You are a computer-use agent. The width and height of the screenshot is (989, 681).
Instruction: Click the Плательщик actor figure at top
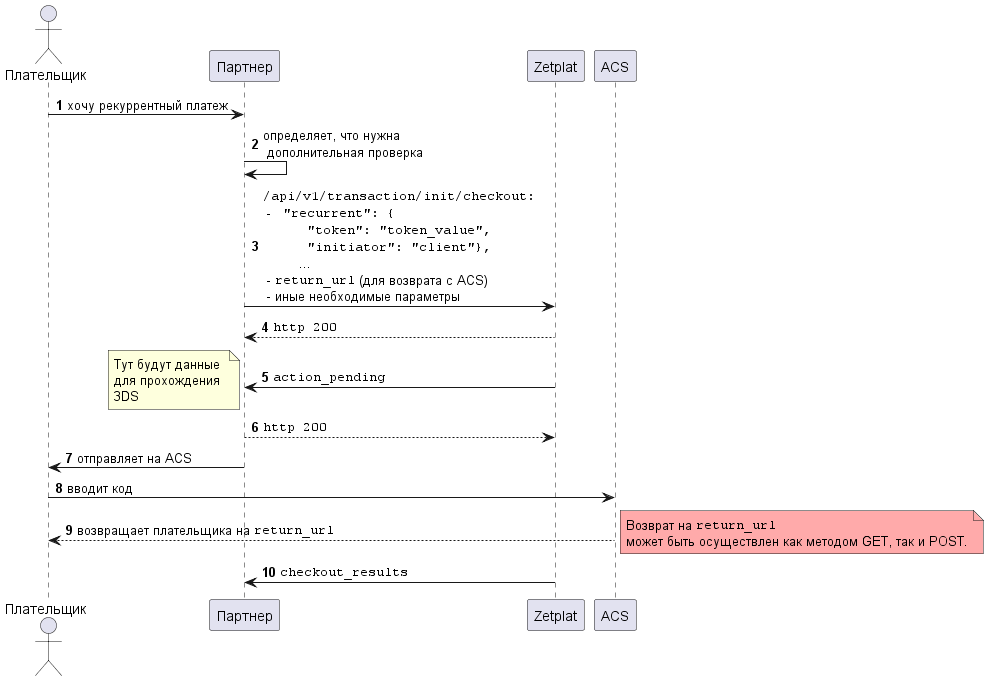point(47,34)
